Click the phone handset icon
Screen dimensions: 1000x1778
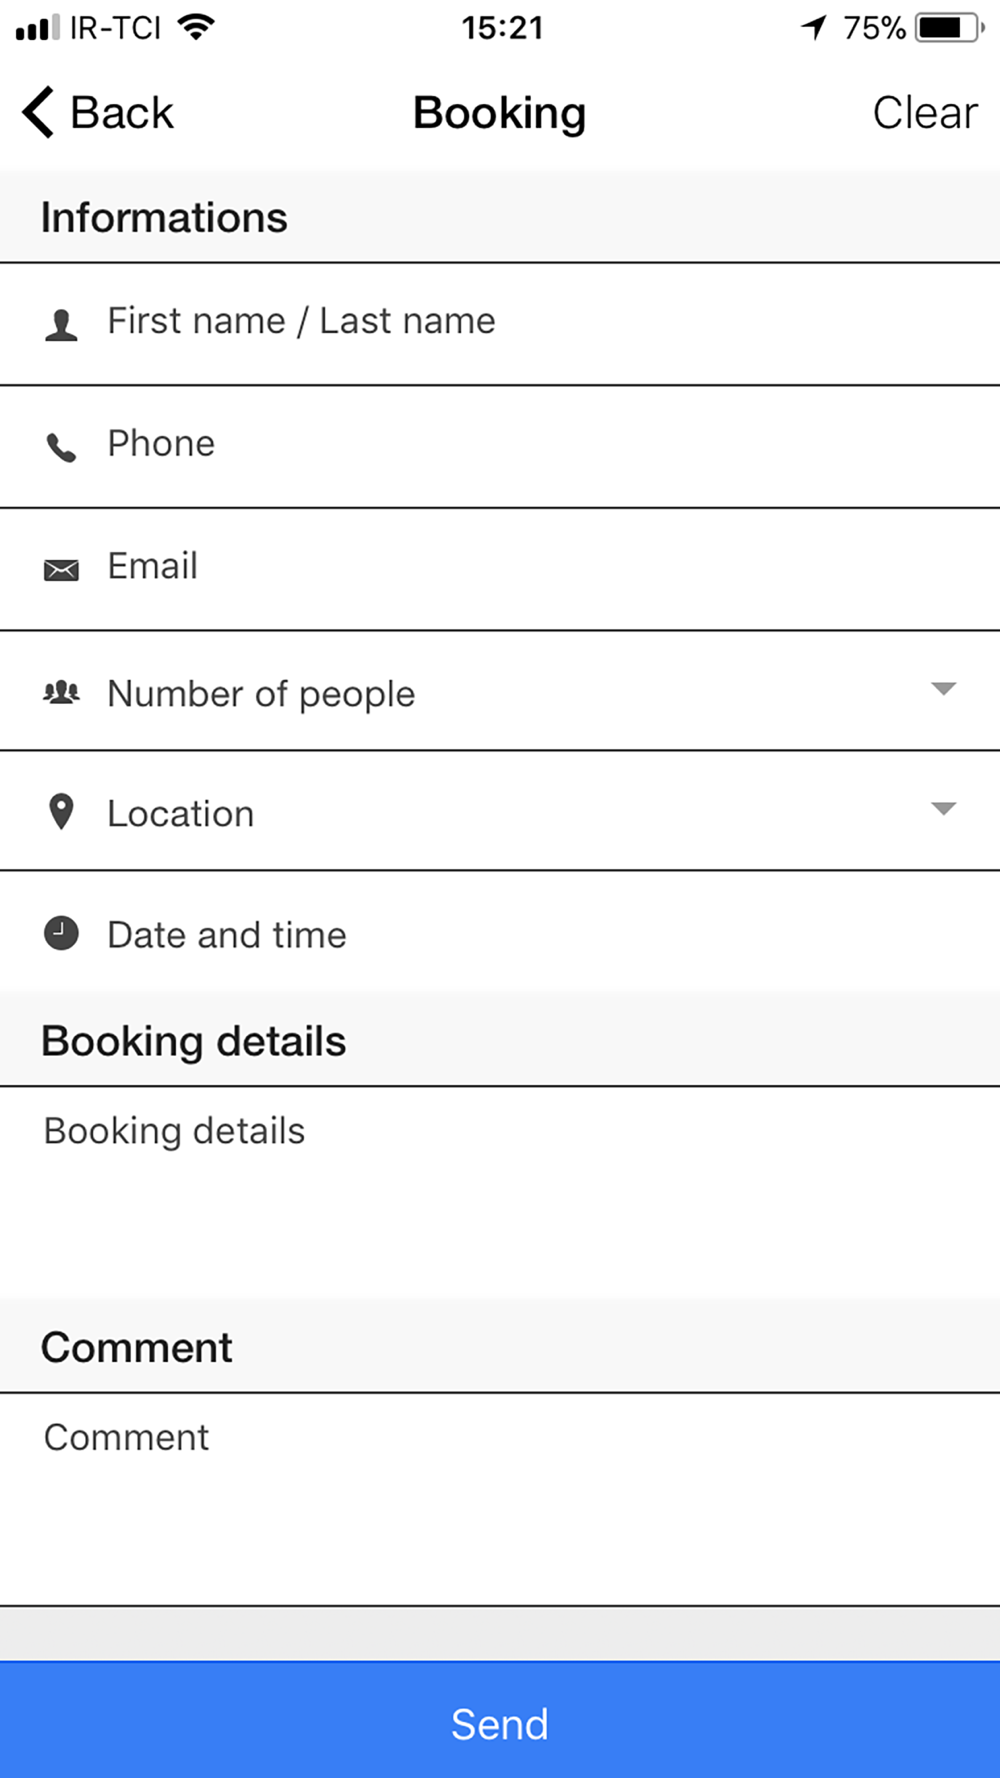pyautogui.click(x=61, y=447)
